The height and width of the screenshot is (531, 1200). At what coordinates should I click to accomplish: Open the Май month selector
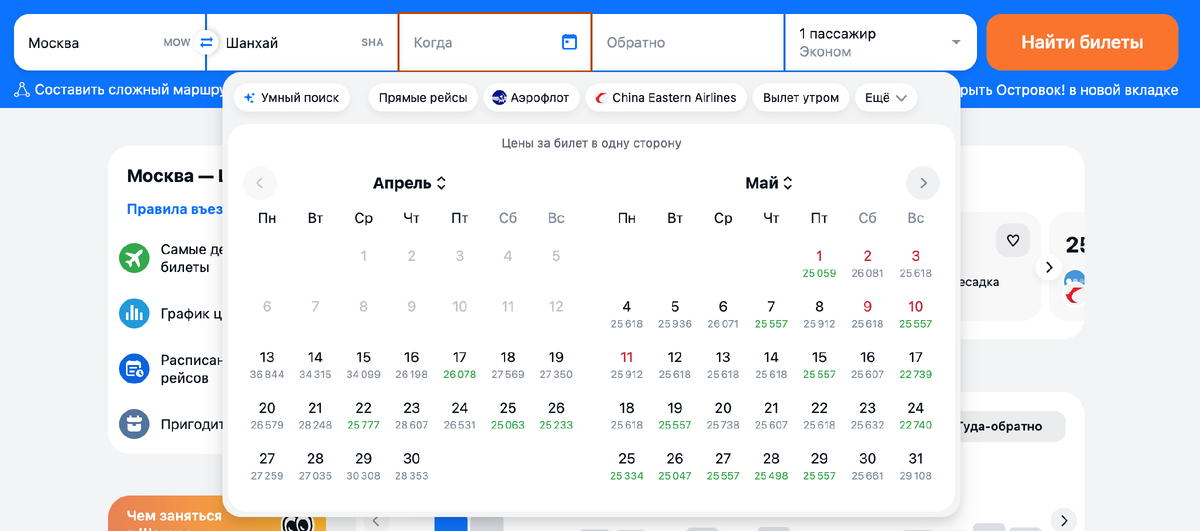[x=769, y=183]
